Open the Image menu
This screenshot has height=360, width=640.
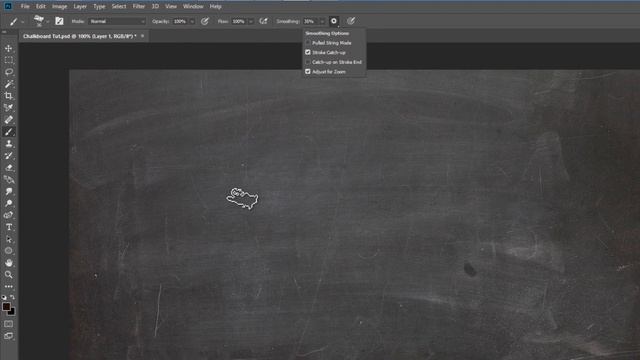pos(60,6)
